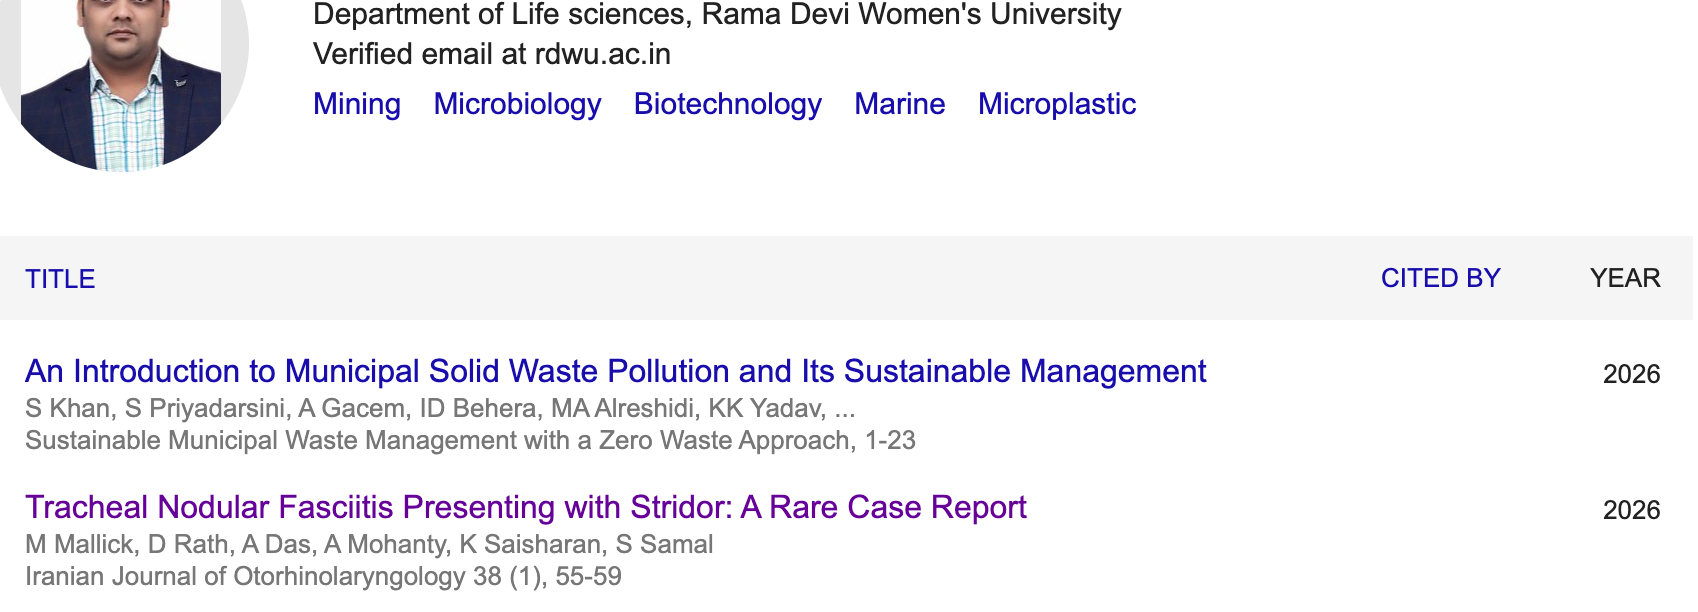Click the Iranian Journal of Otorhinolaryngology venue line
Viewport: 1698px width, 612px height.
tap(323, 576)
